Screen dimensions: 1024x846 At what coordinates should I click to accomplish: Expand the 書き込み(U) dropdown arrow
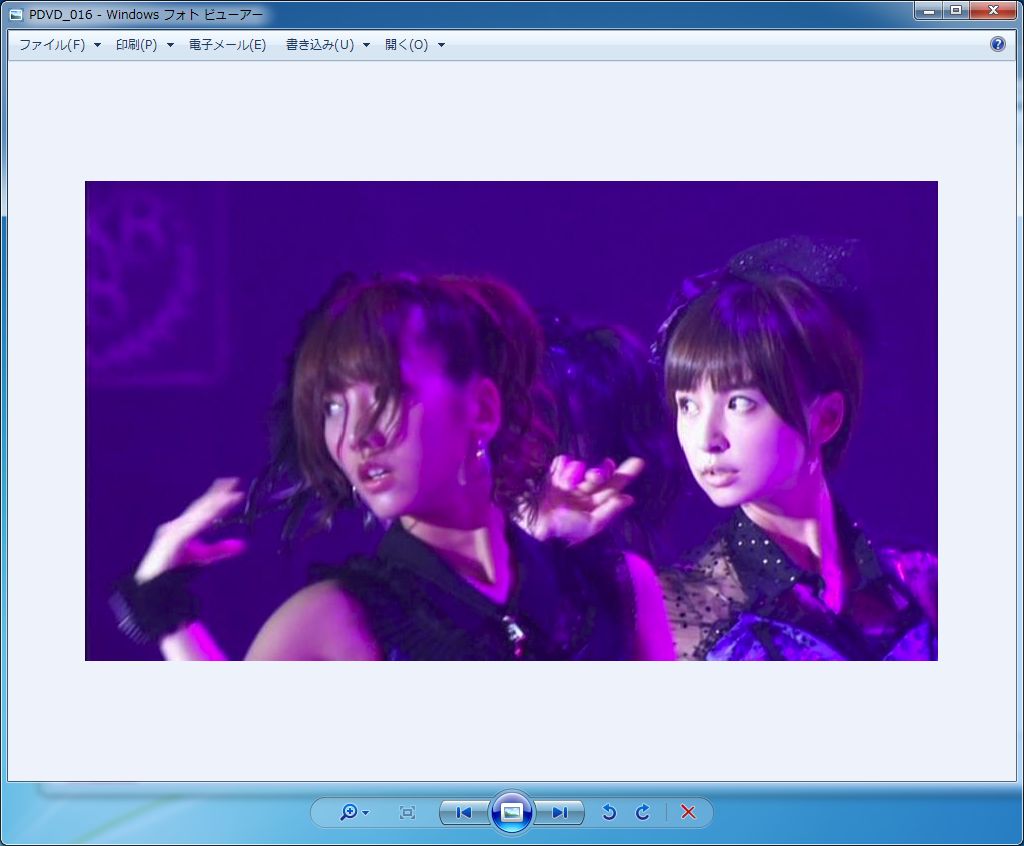[366, 45]
